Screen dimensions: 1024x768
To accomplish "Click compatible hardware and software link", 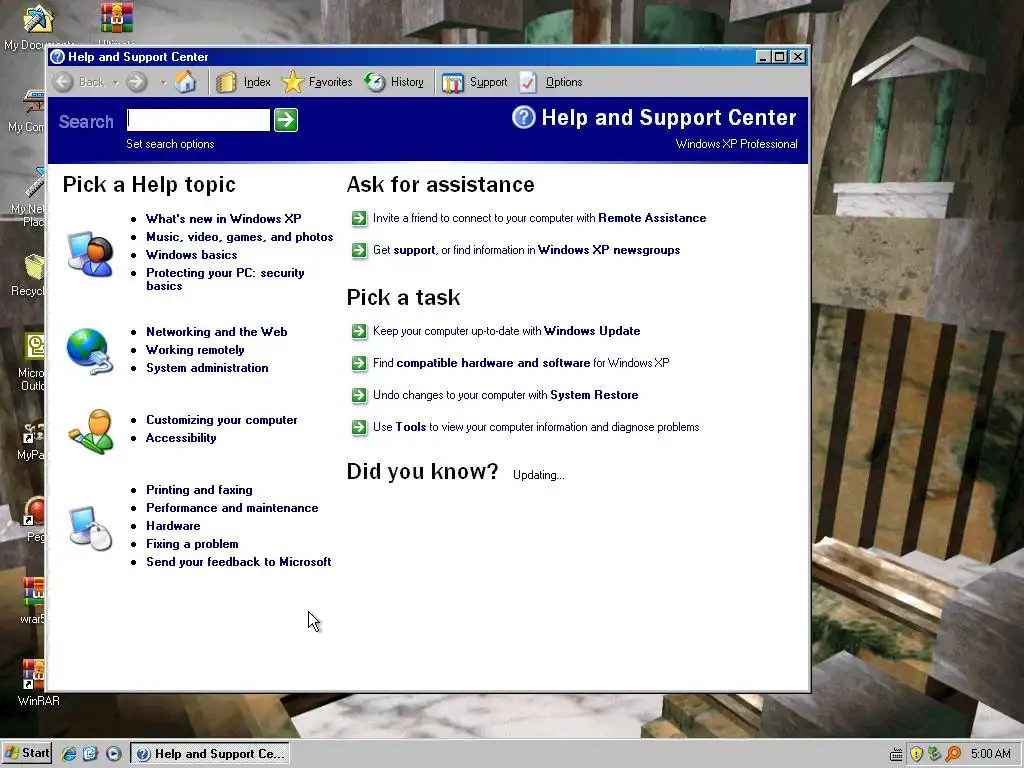I will pyautogui.click(x=493, y=363).
